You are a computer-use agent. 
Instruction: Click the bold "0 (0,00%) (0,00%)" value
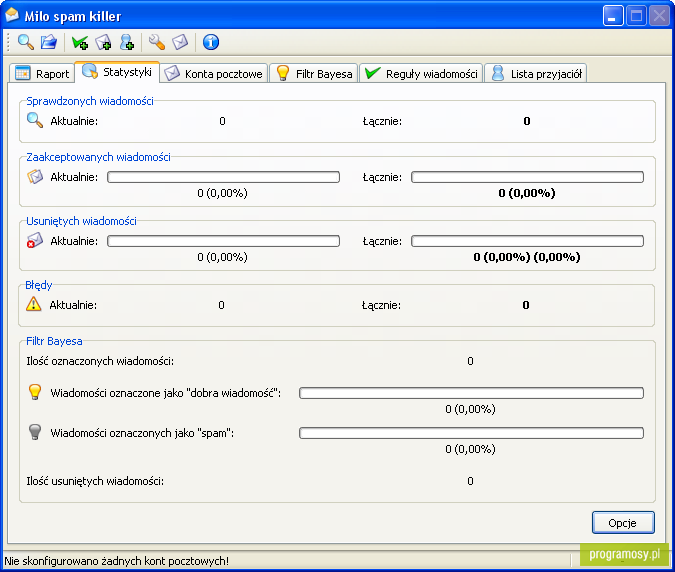pyautogui.click(x=527, y=257)
